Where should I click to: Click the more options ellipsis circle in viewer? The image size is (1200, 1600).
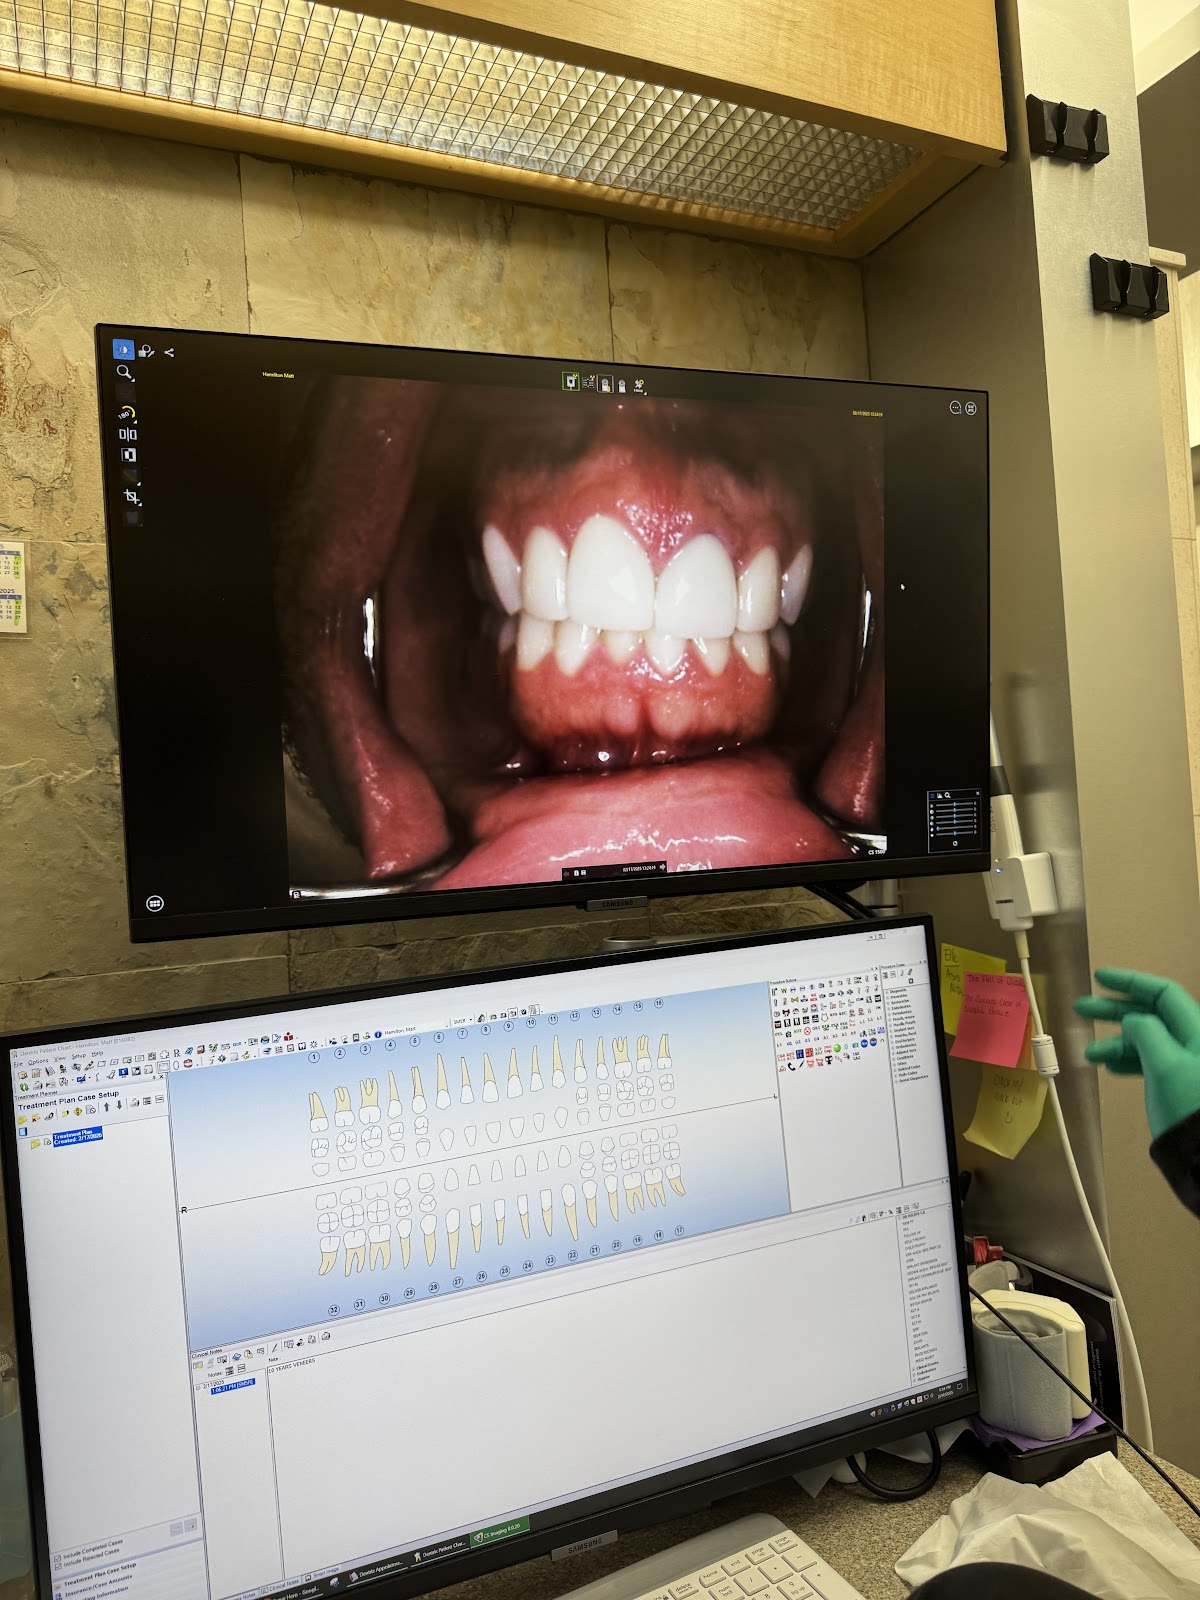pos(955,407)
